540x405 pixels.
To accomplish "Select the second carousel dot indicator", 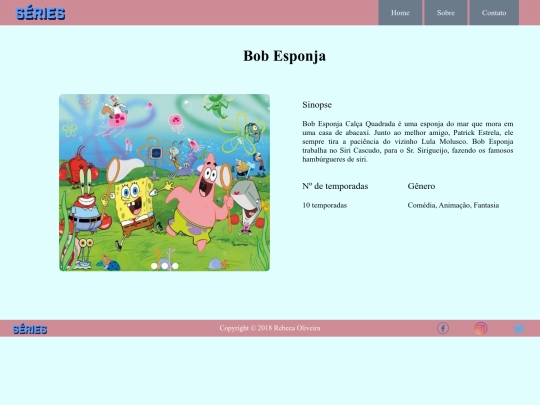I will (165, 266).
